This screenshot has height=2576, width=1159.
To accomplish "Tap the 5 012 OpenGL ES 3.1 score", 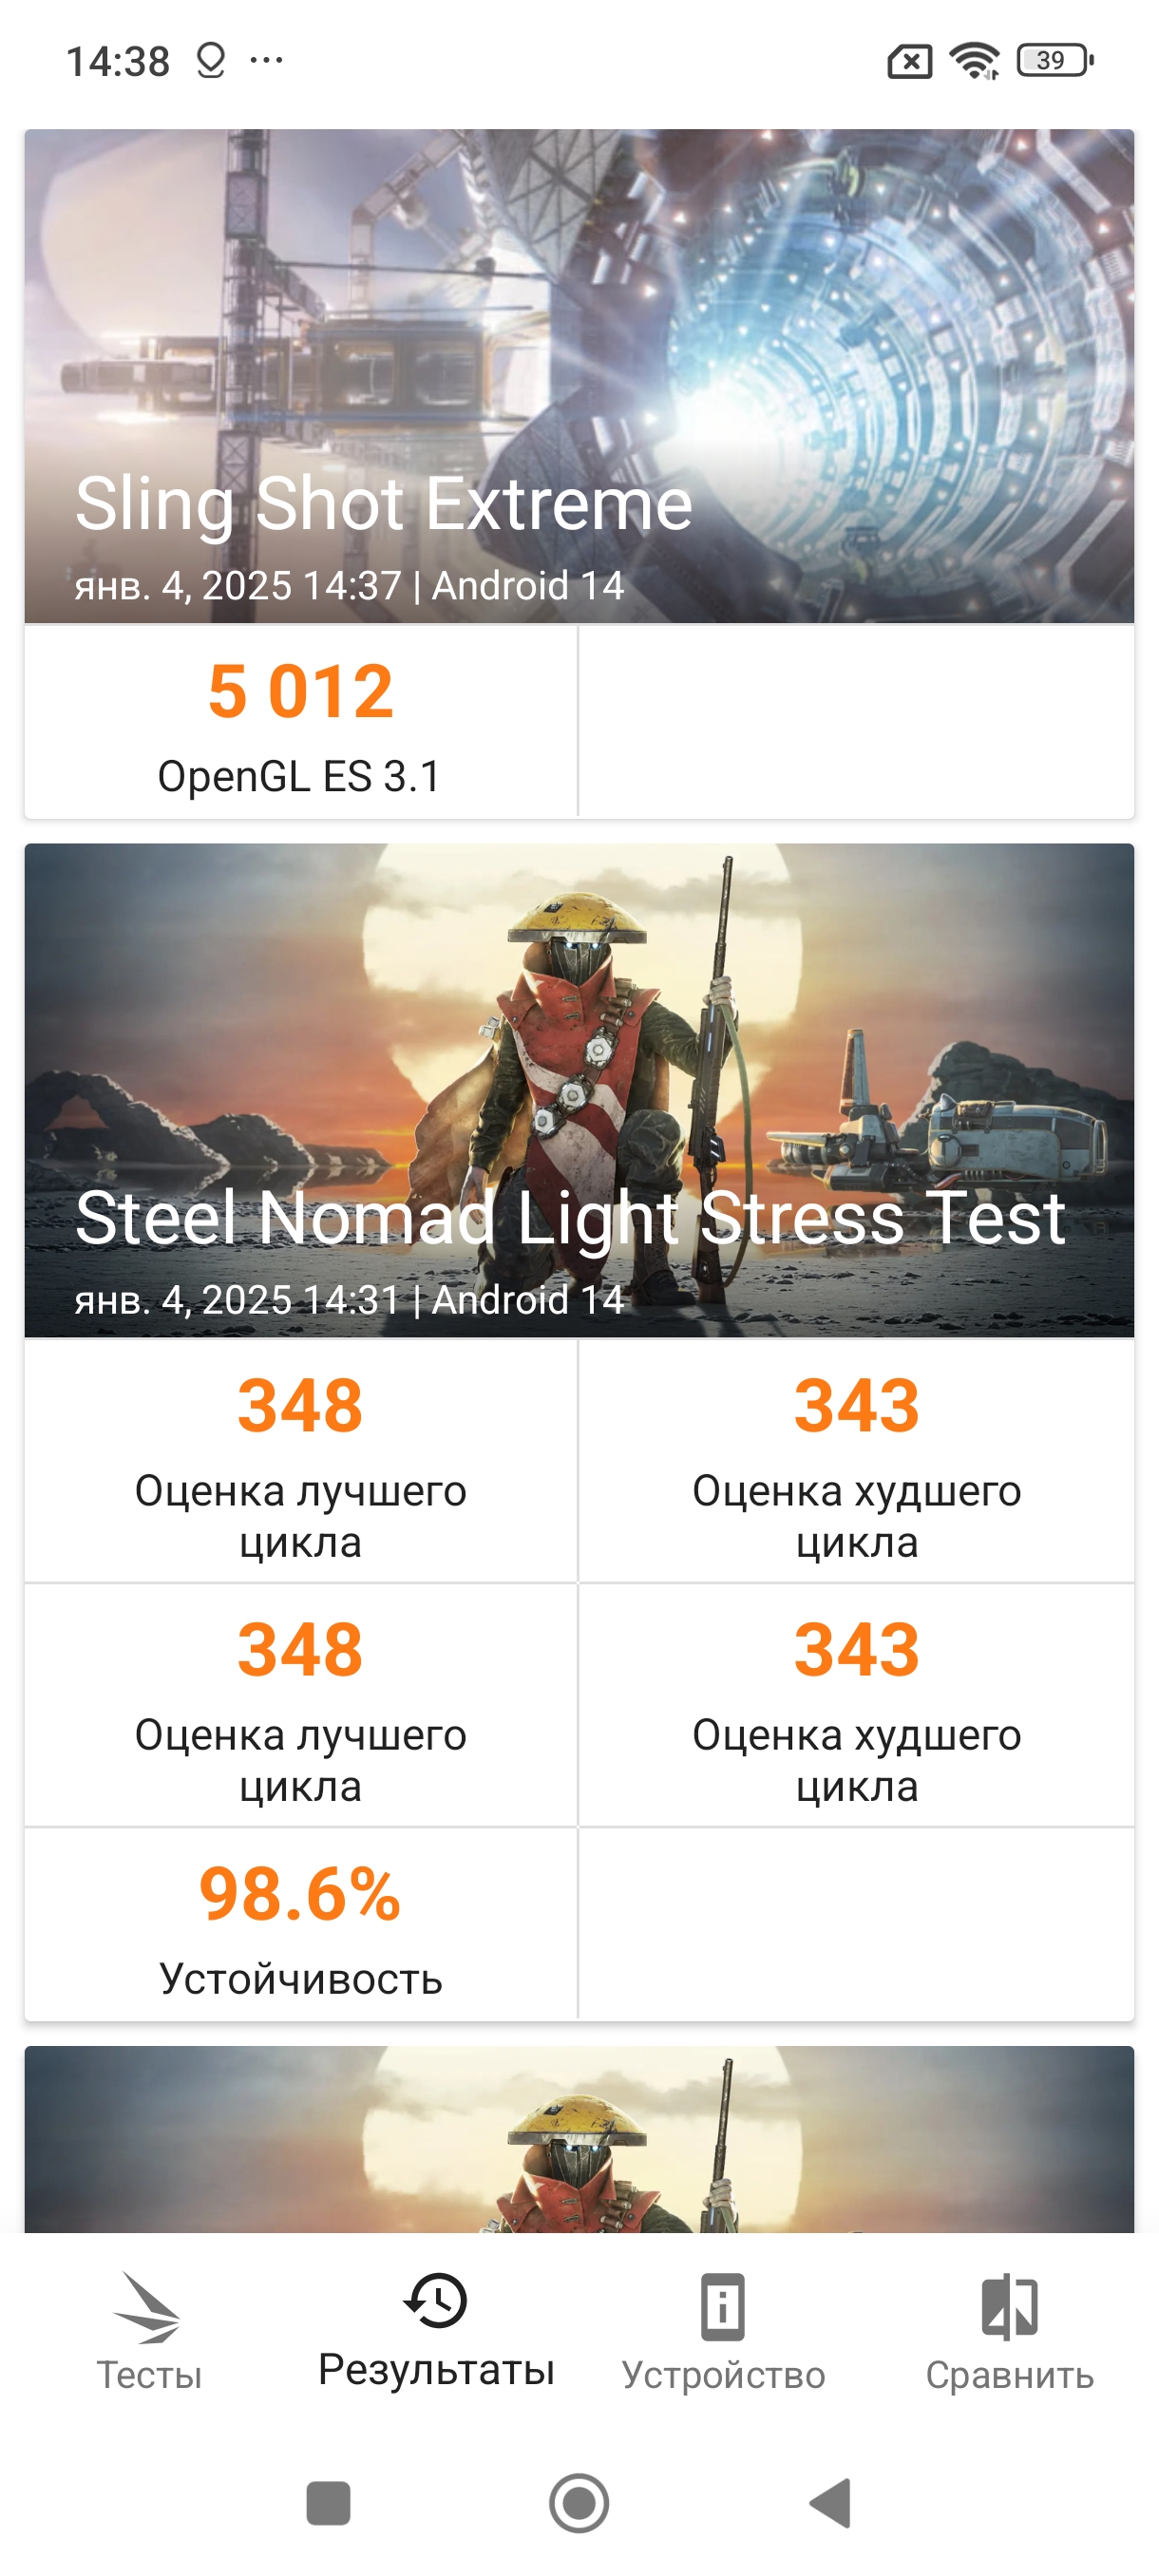I will (x=300, y=722).
